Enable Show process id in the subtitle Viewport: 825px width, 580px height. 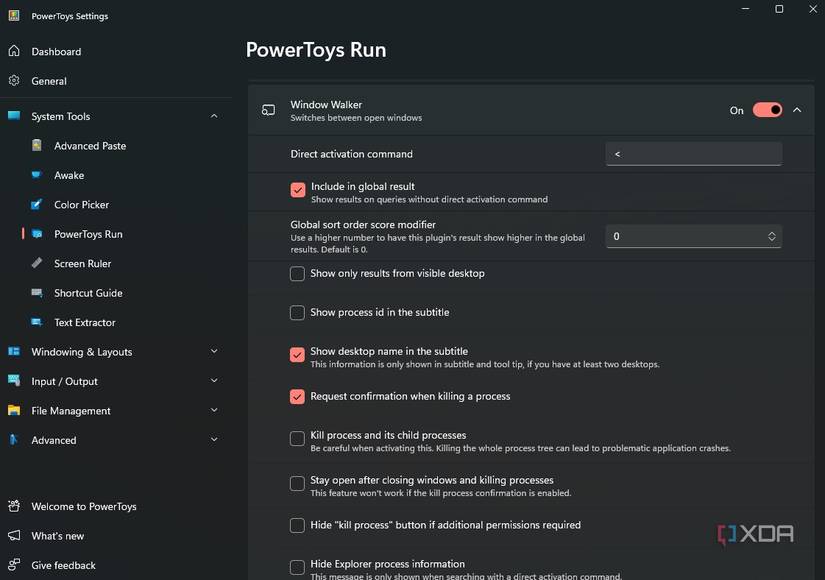(x=297, y=312)
